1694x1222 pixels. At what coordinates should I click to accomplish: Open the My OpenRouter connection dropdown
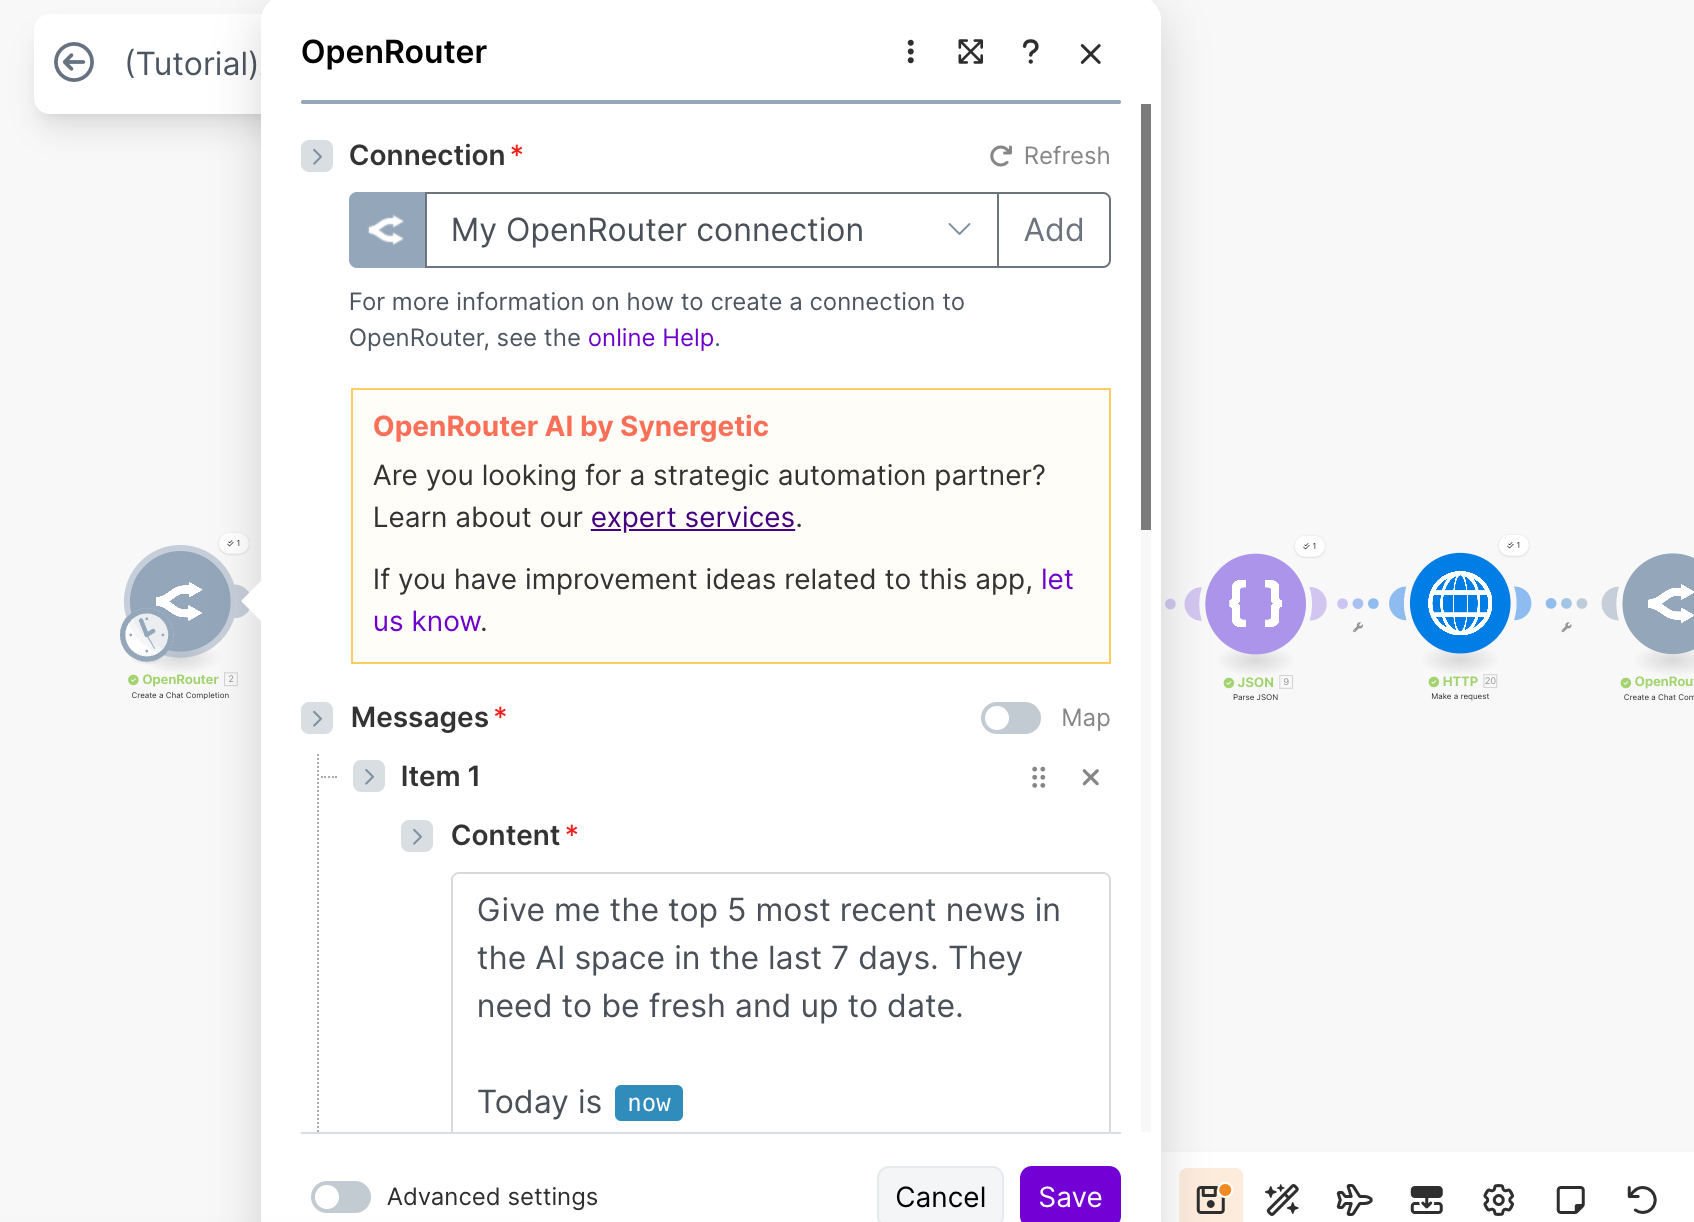click(x=958, y=230)
